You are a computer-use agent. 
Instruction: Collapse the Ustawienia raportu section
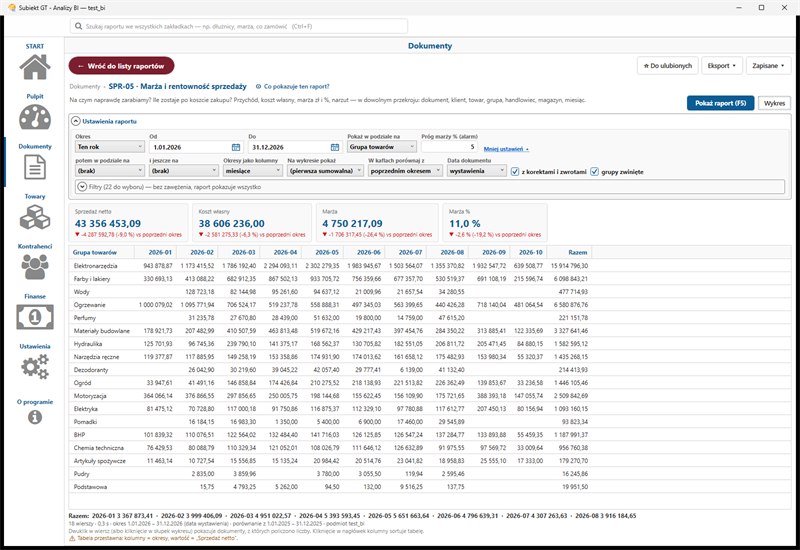pyautogui.click(x=76, y=121)
